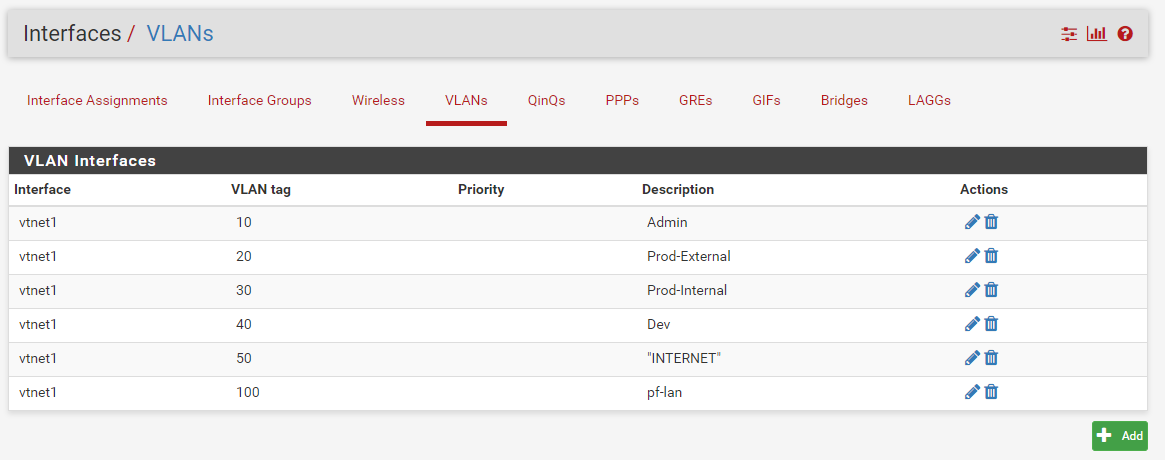Open the Interface Groups tab
This screenshot has height=460, width=1165.
(259, 100)
